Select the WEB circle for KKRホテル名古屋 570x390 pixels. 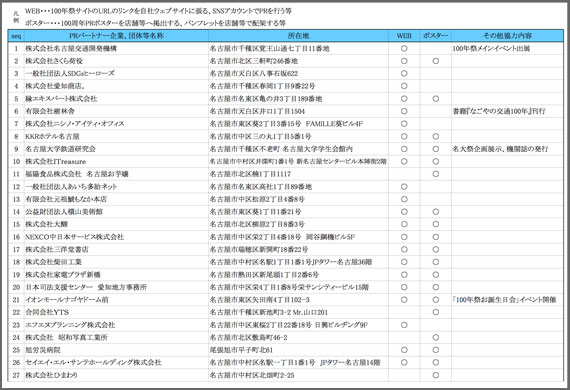click(404, 136)
